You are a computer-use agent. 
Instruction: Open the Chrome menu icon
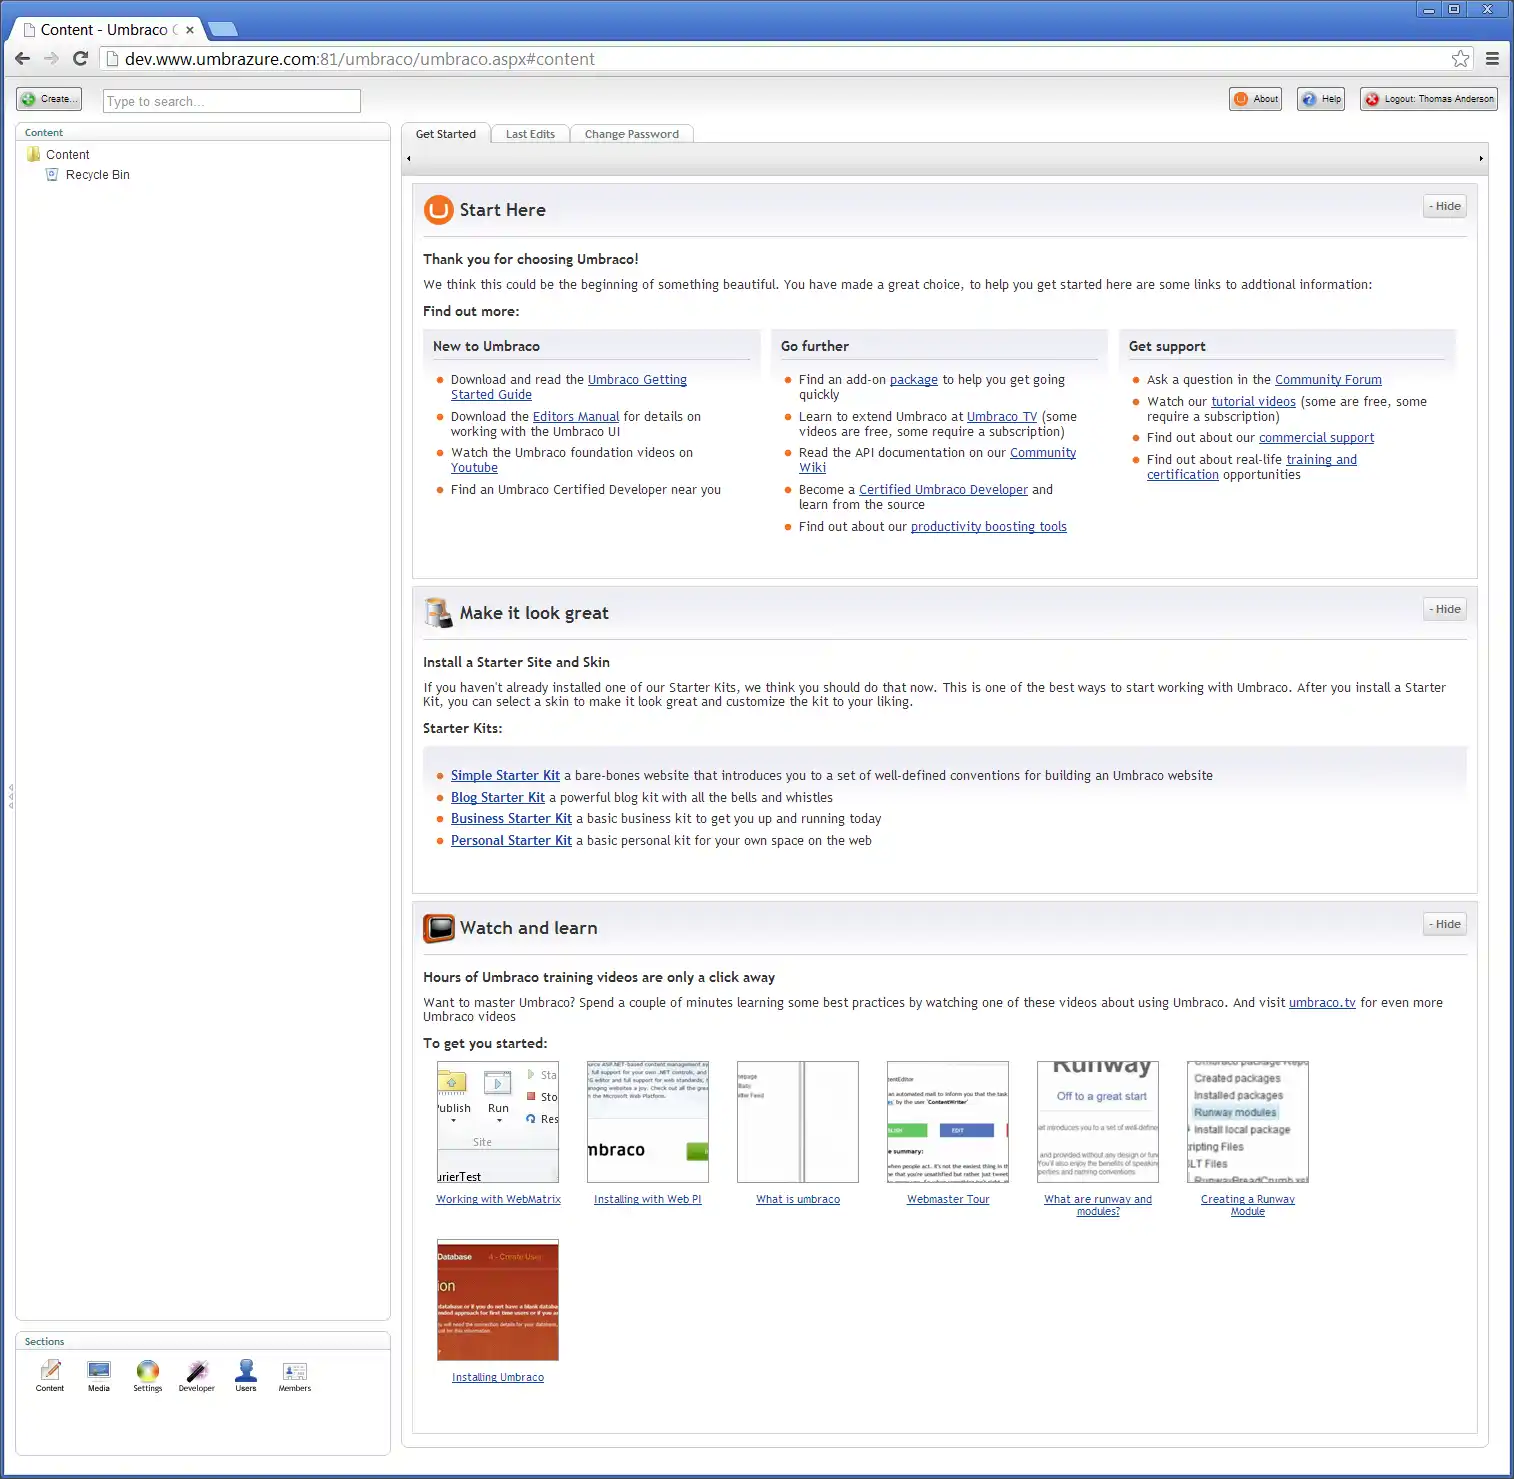(1492, 59)
